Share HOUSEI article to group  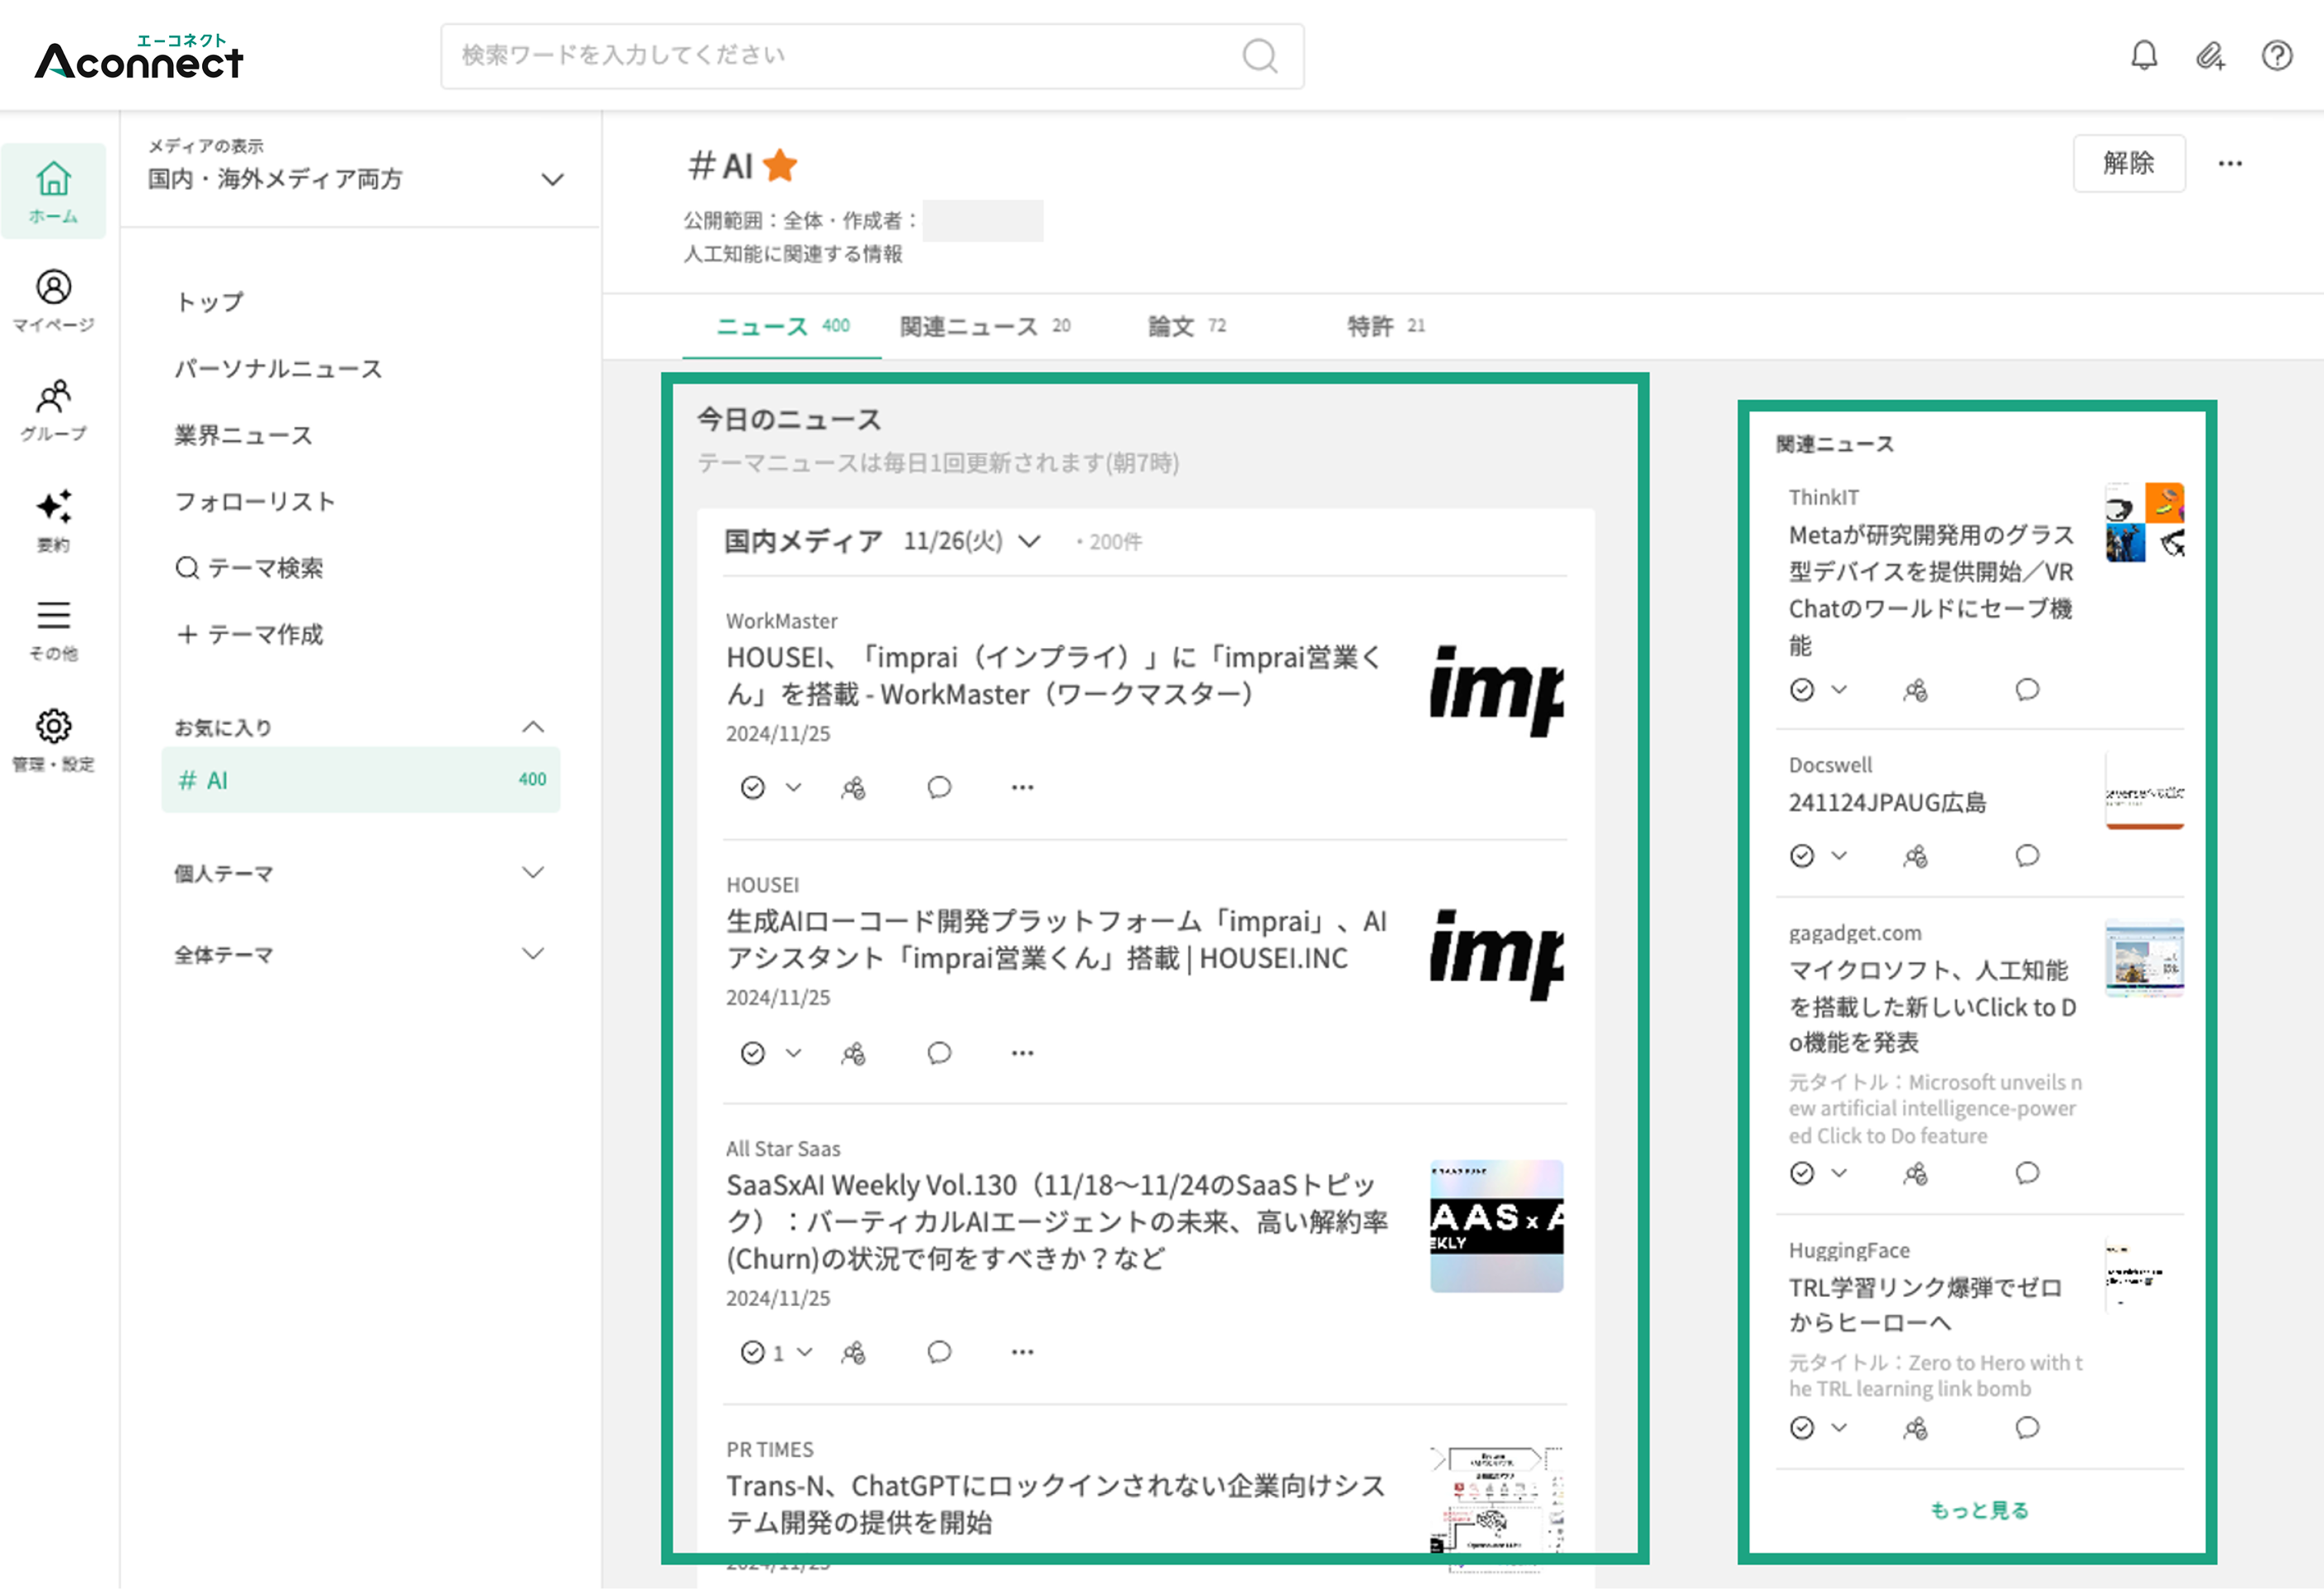pyautogui.click(x=853, y=1054)
